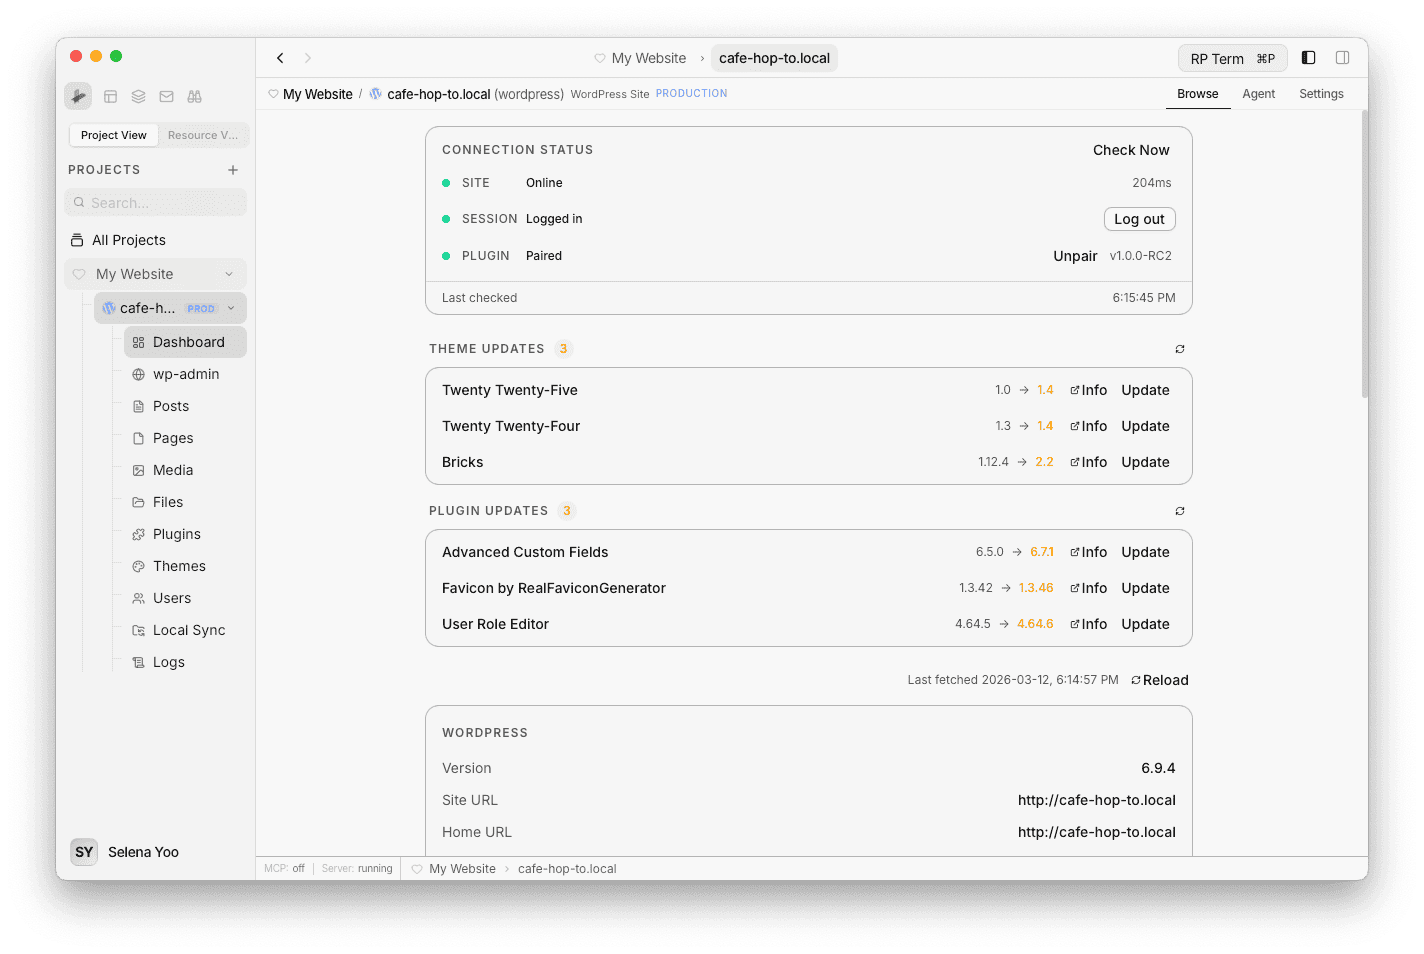Open the environment dropdown on the cafe-h project
The height and width of the screenshot is (954, 1424).
231,308
